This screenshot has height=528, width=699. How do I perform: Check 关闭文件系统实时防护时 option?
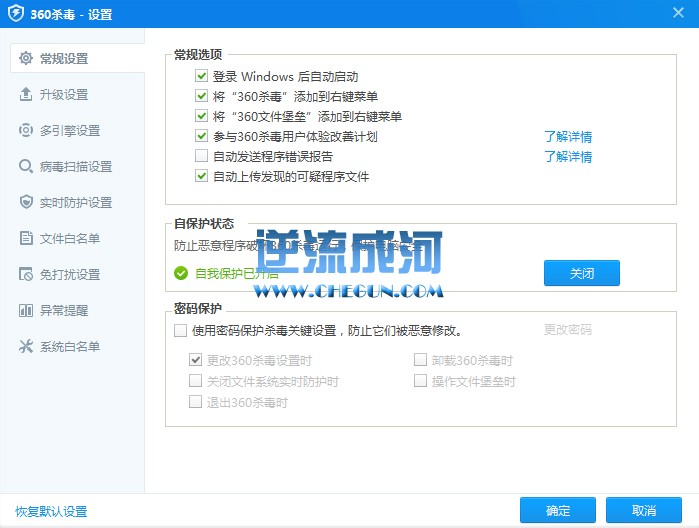point(195,381)
